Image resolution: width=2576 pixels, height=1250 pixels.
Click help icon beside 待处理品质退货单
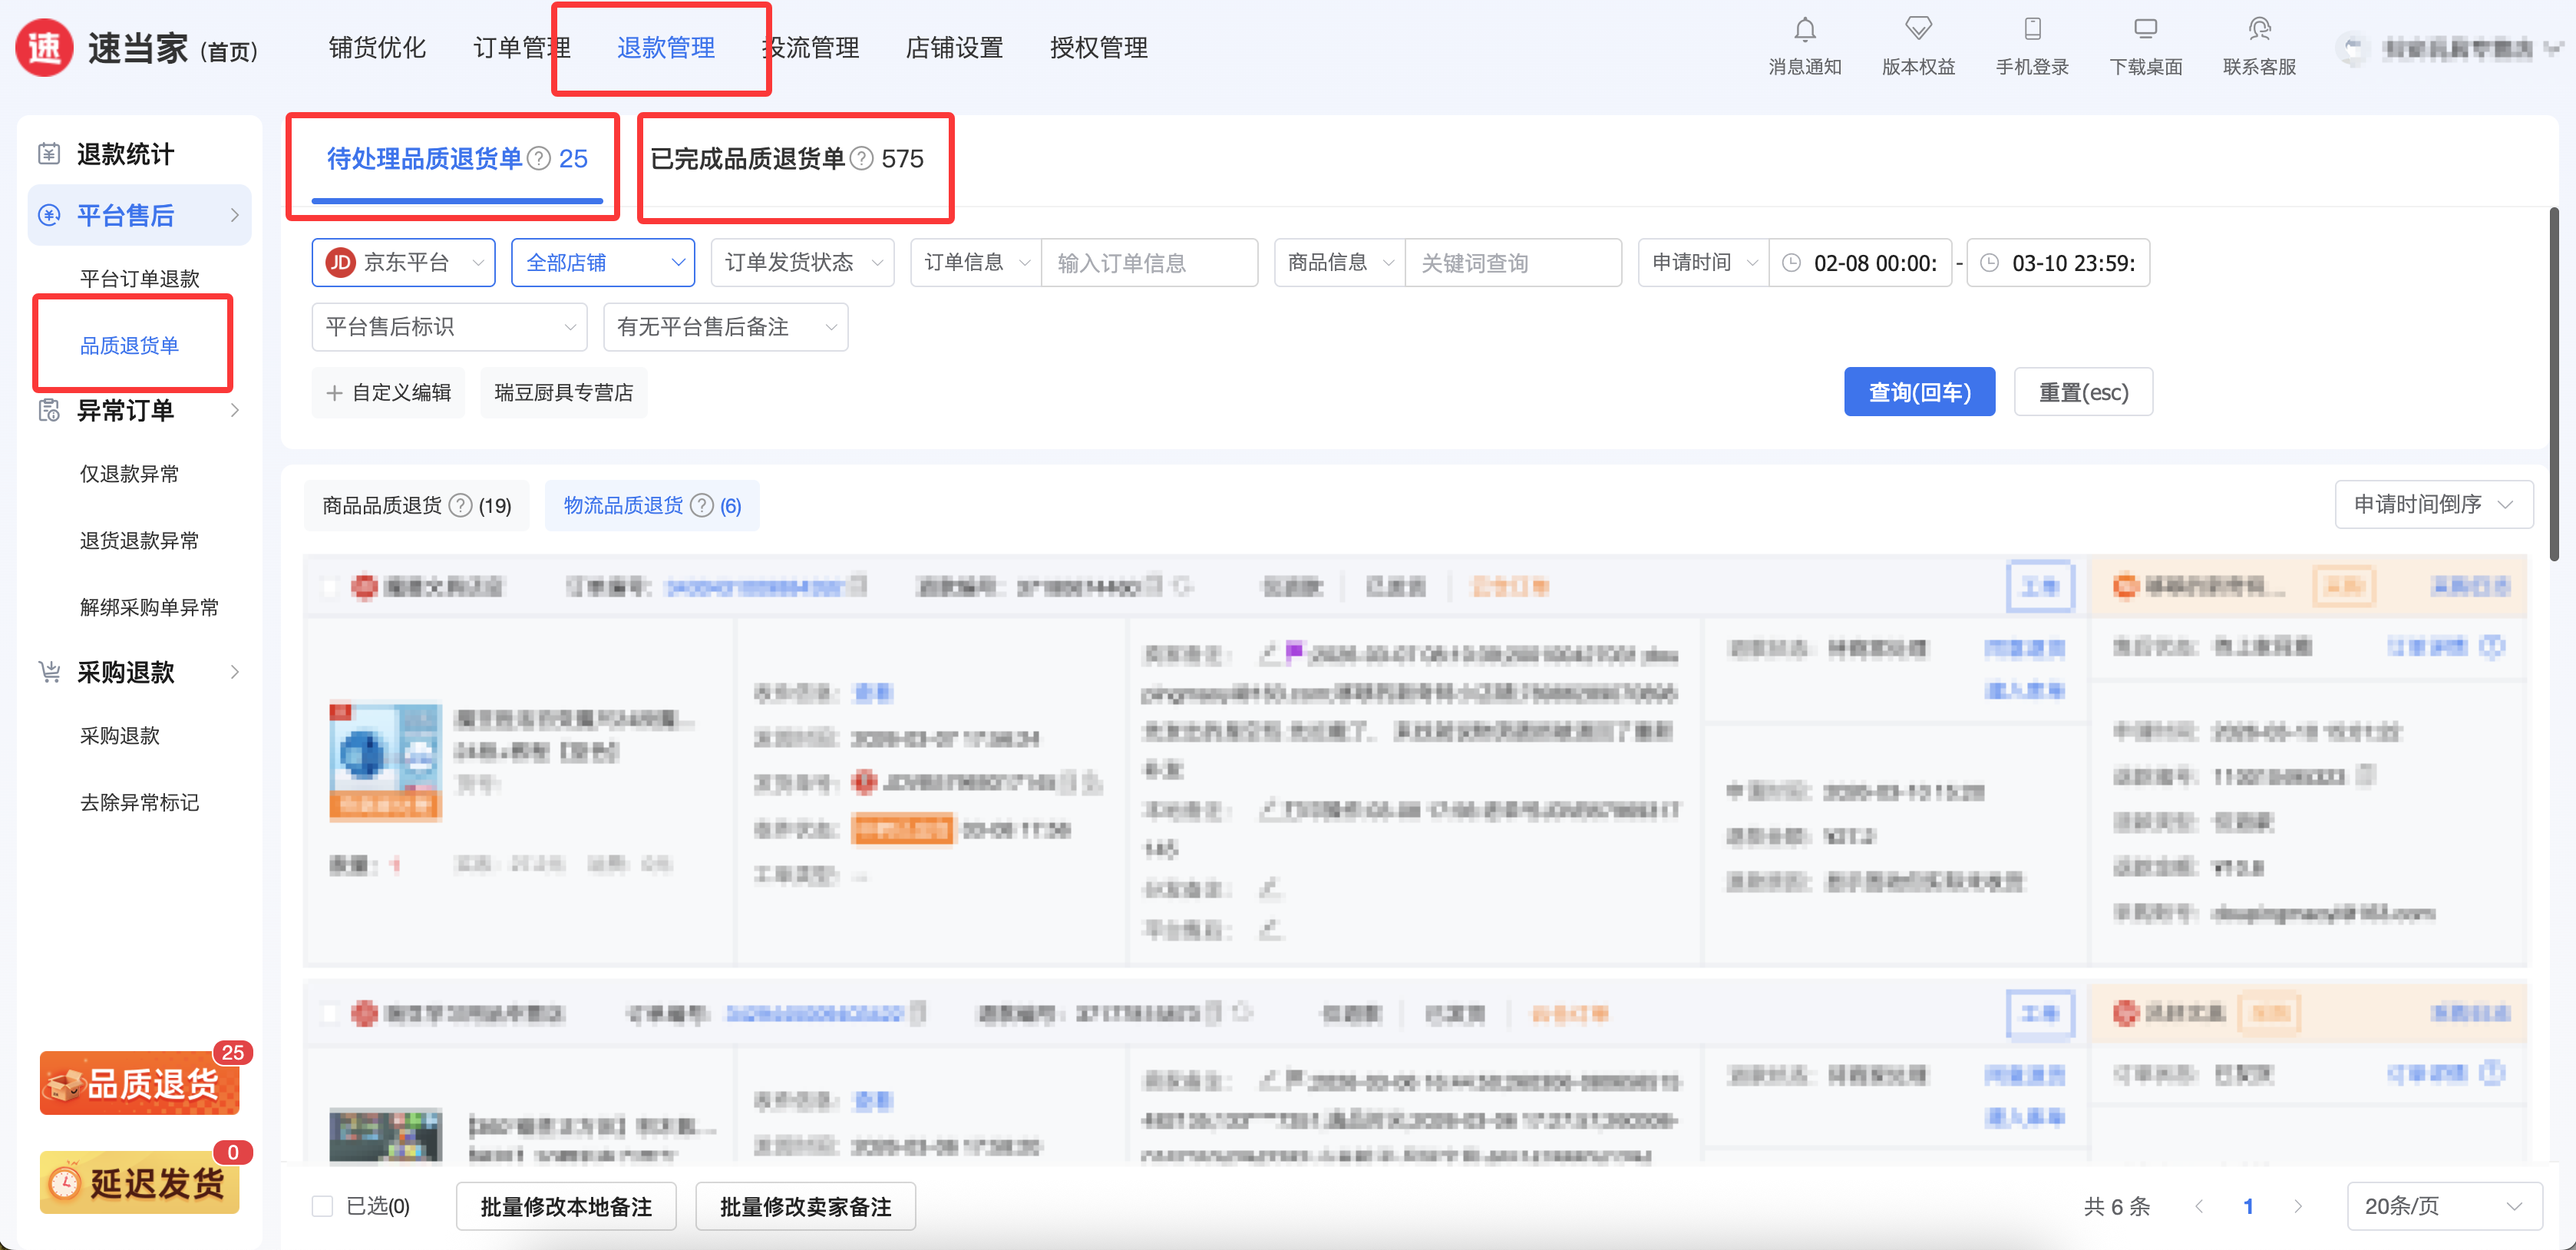click(539, 159)
